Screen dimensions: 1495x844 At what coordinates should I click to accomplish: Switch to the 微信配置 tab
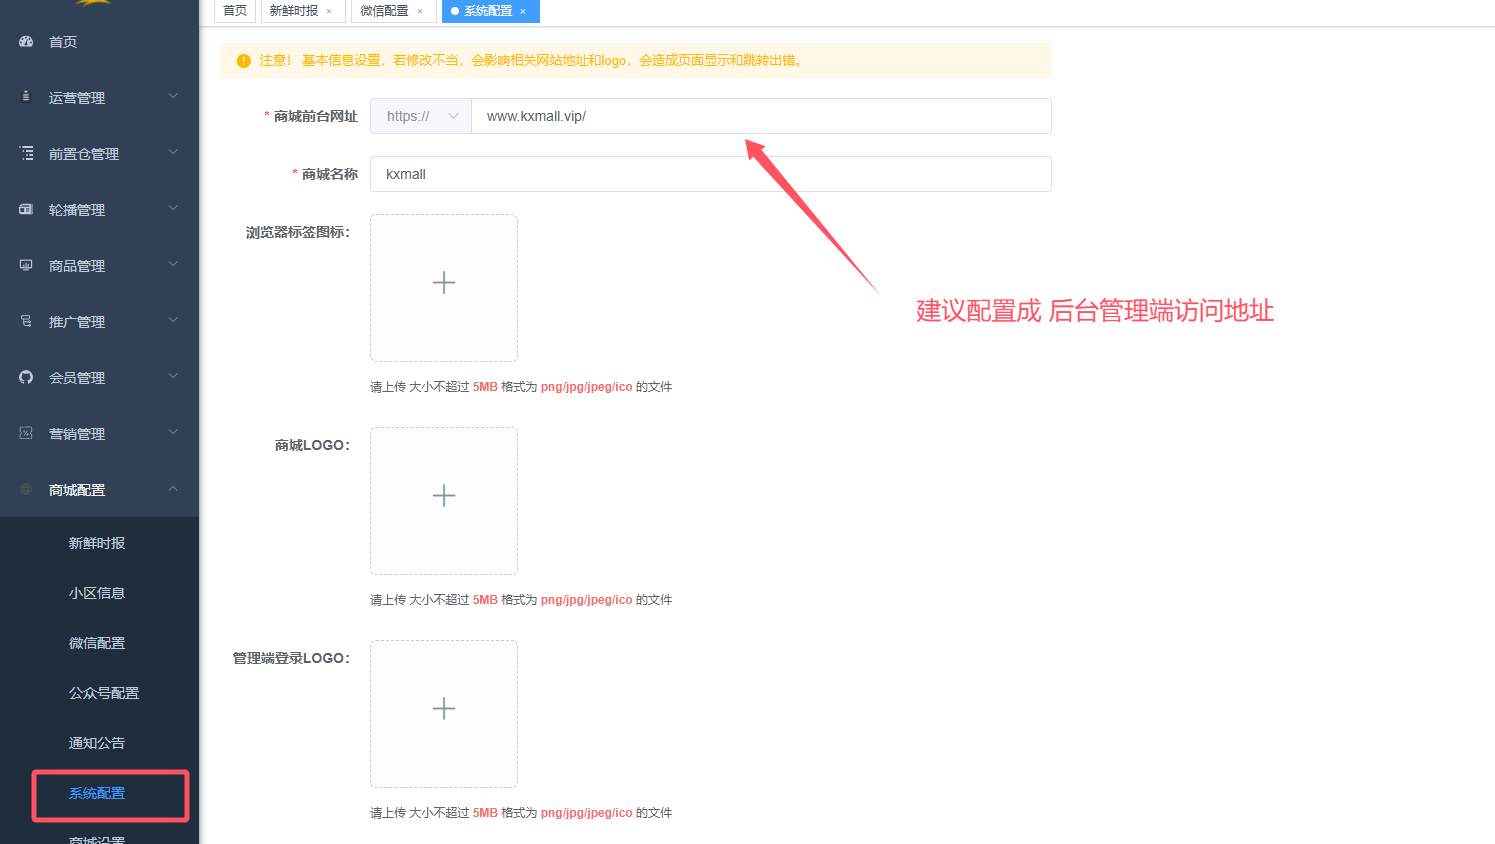(x=385, y=11)
